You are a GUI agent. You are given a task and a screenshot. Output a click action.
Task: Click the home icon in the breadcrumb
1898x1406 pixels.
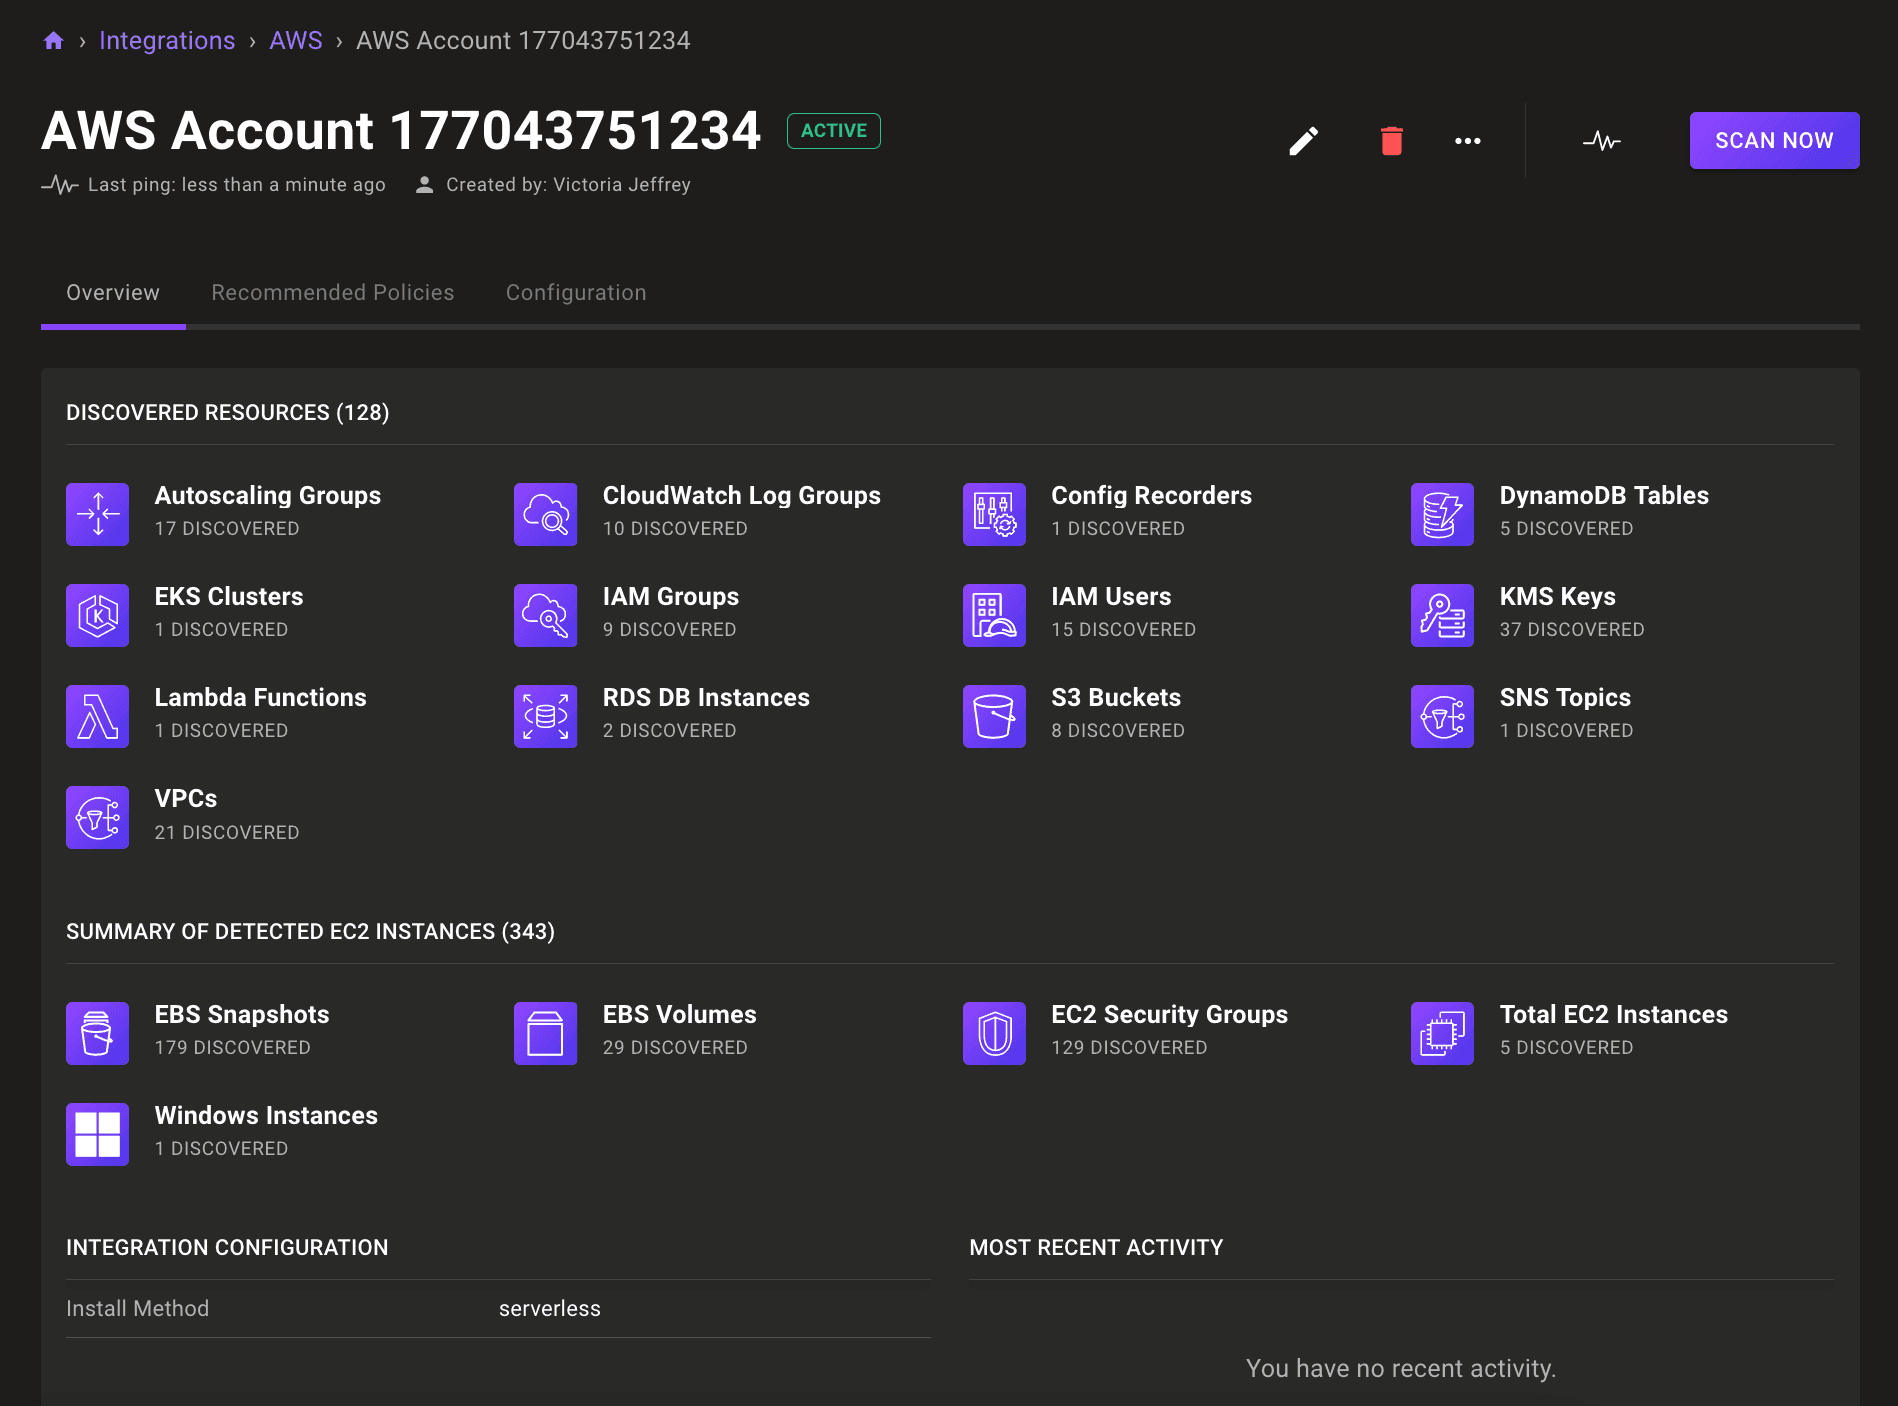[x=53, y=40]
